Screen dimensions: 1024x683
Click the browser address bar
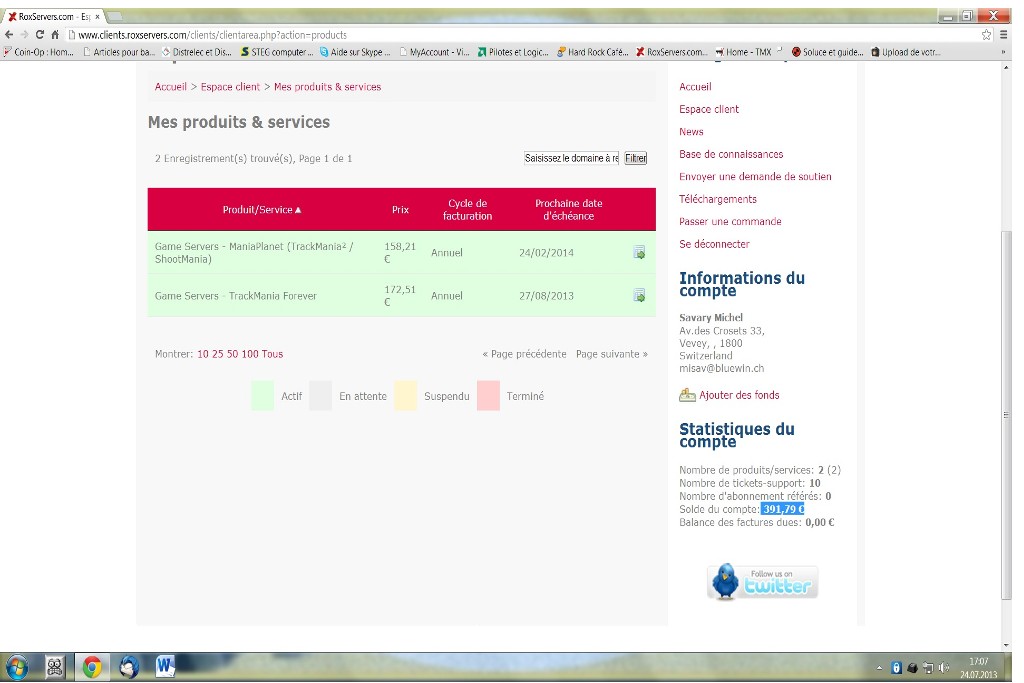tap(522, 35)
